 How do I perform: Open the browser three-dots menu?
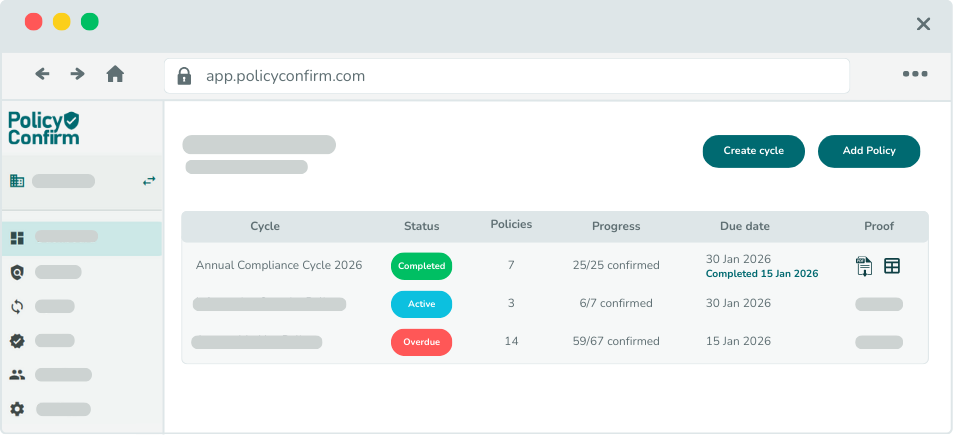(x=915, y=74)
